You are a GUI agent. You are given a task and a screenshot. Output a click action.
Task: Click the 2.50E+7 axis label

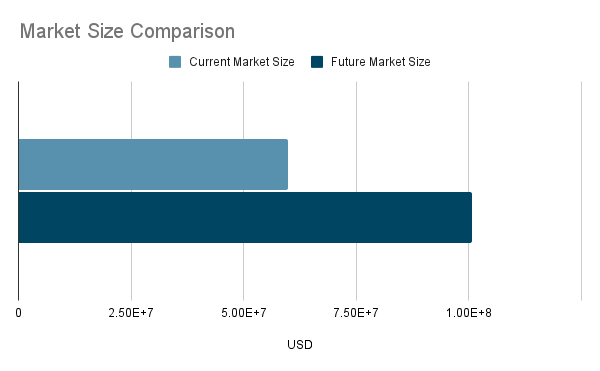pyautogui.click(x=131, y=313)
